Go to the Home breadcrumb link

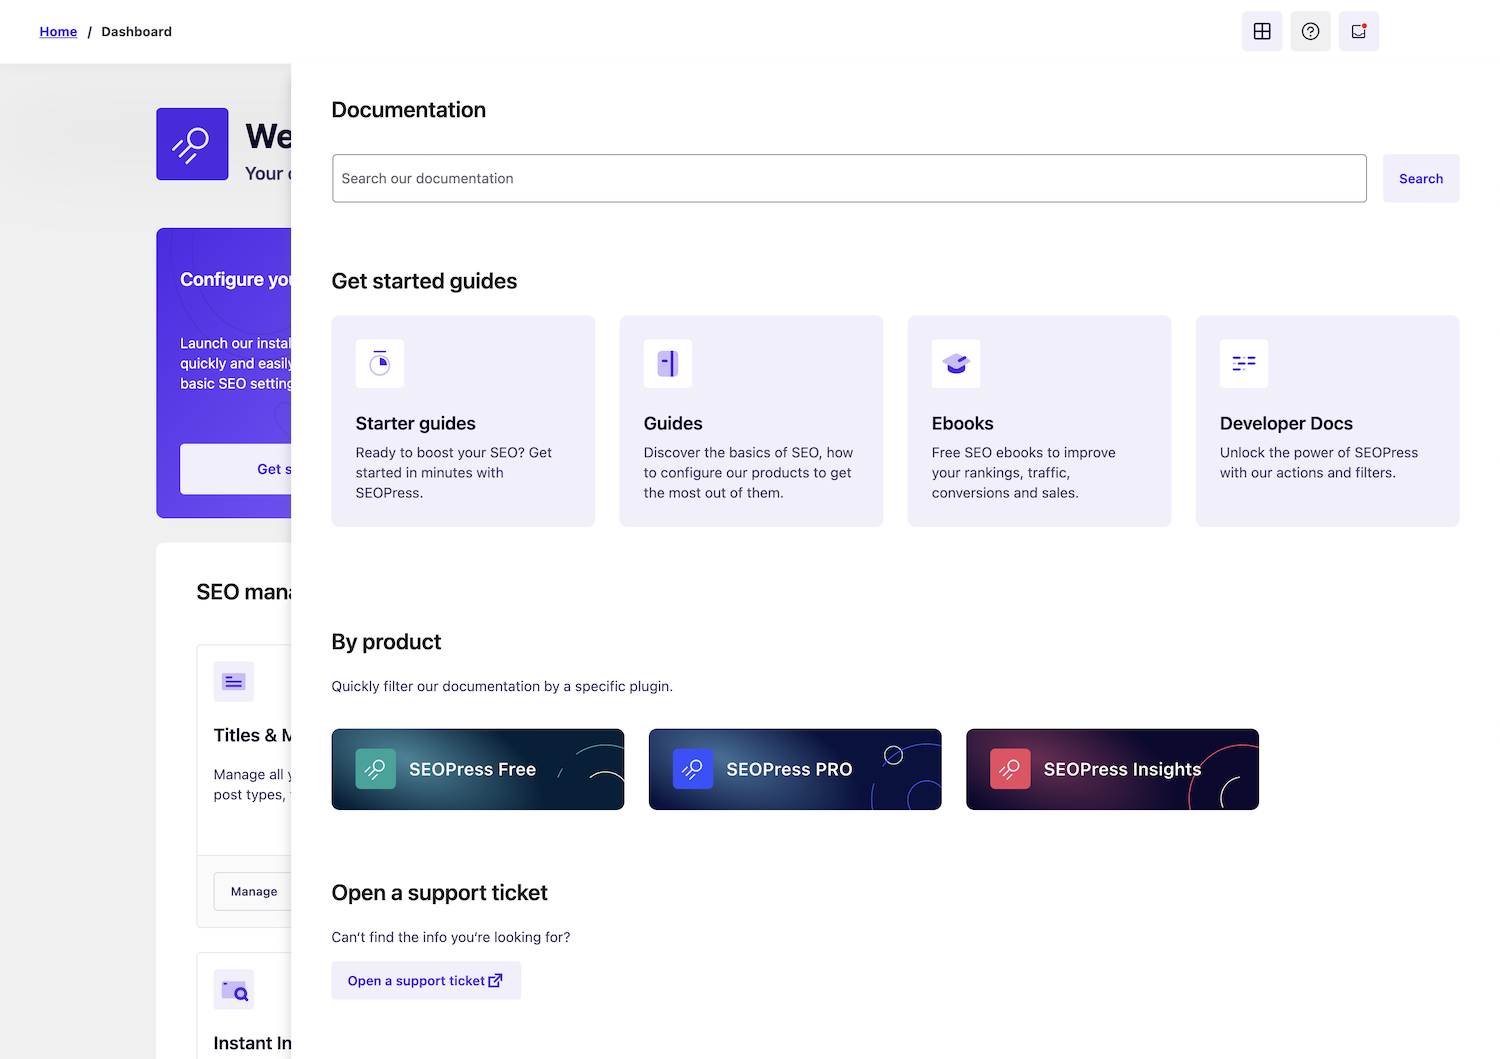58,32
